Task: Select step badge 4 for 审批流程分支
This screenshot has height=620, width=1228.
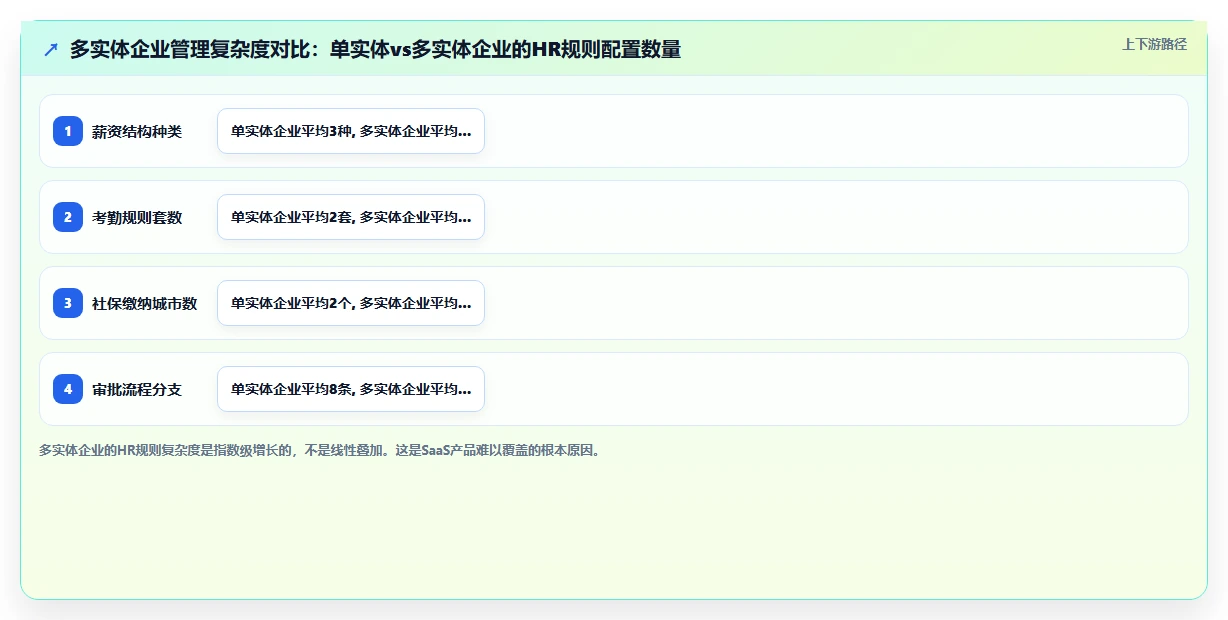Action: point(68,389)
